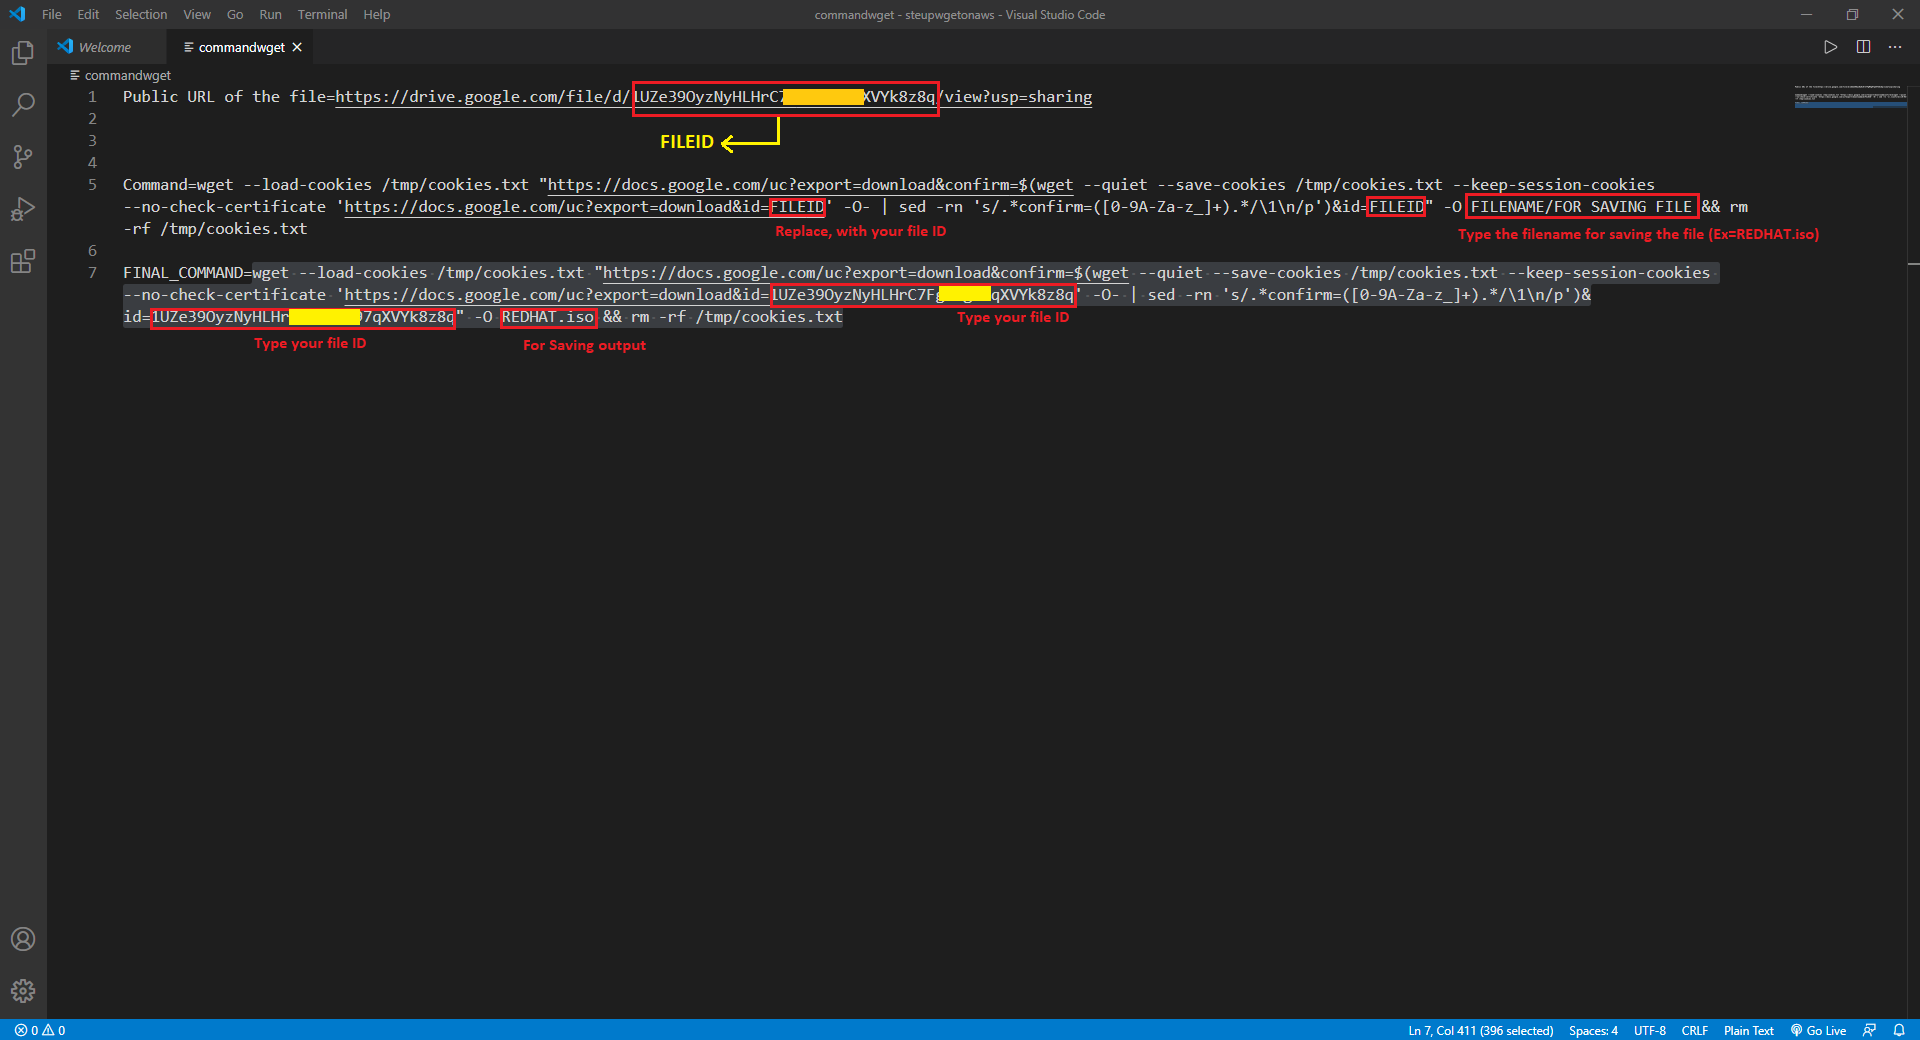Restore down the VS Code window
The height and width of the screenshot is (1040, 1920).
pos(1852,14)
